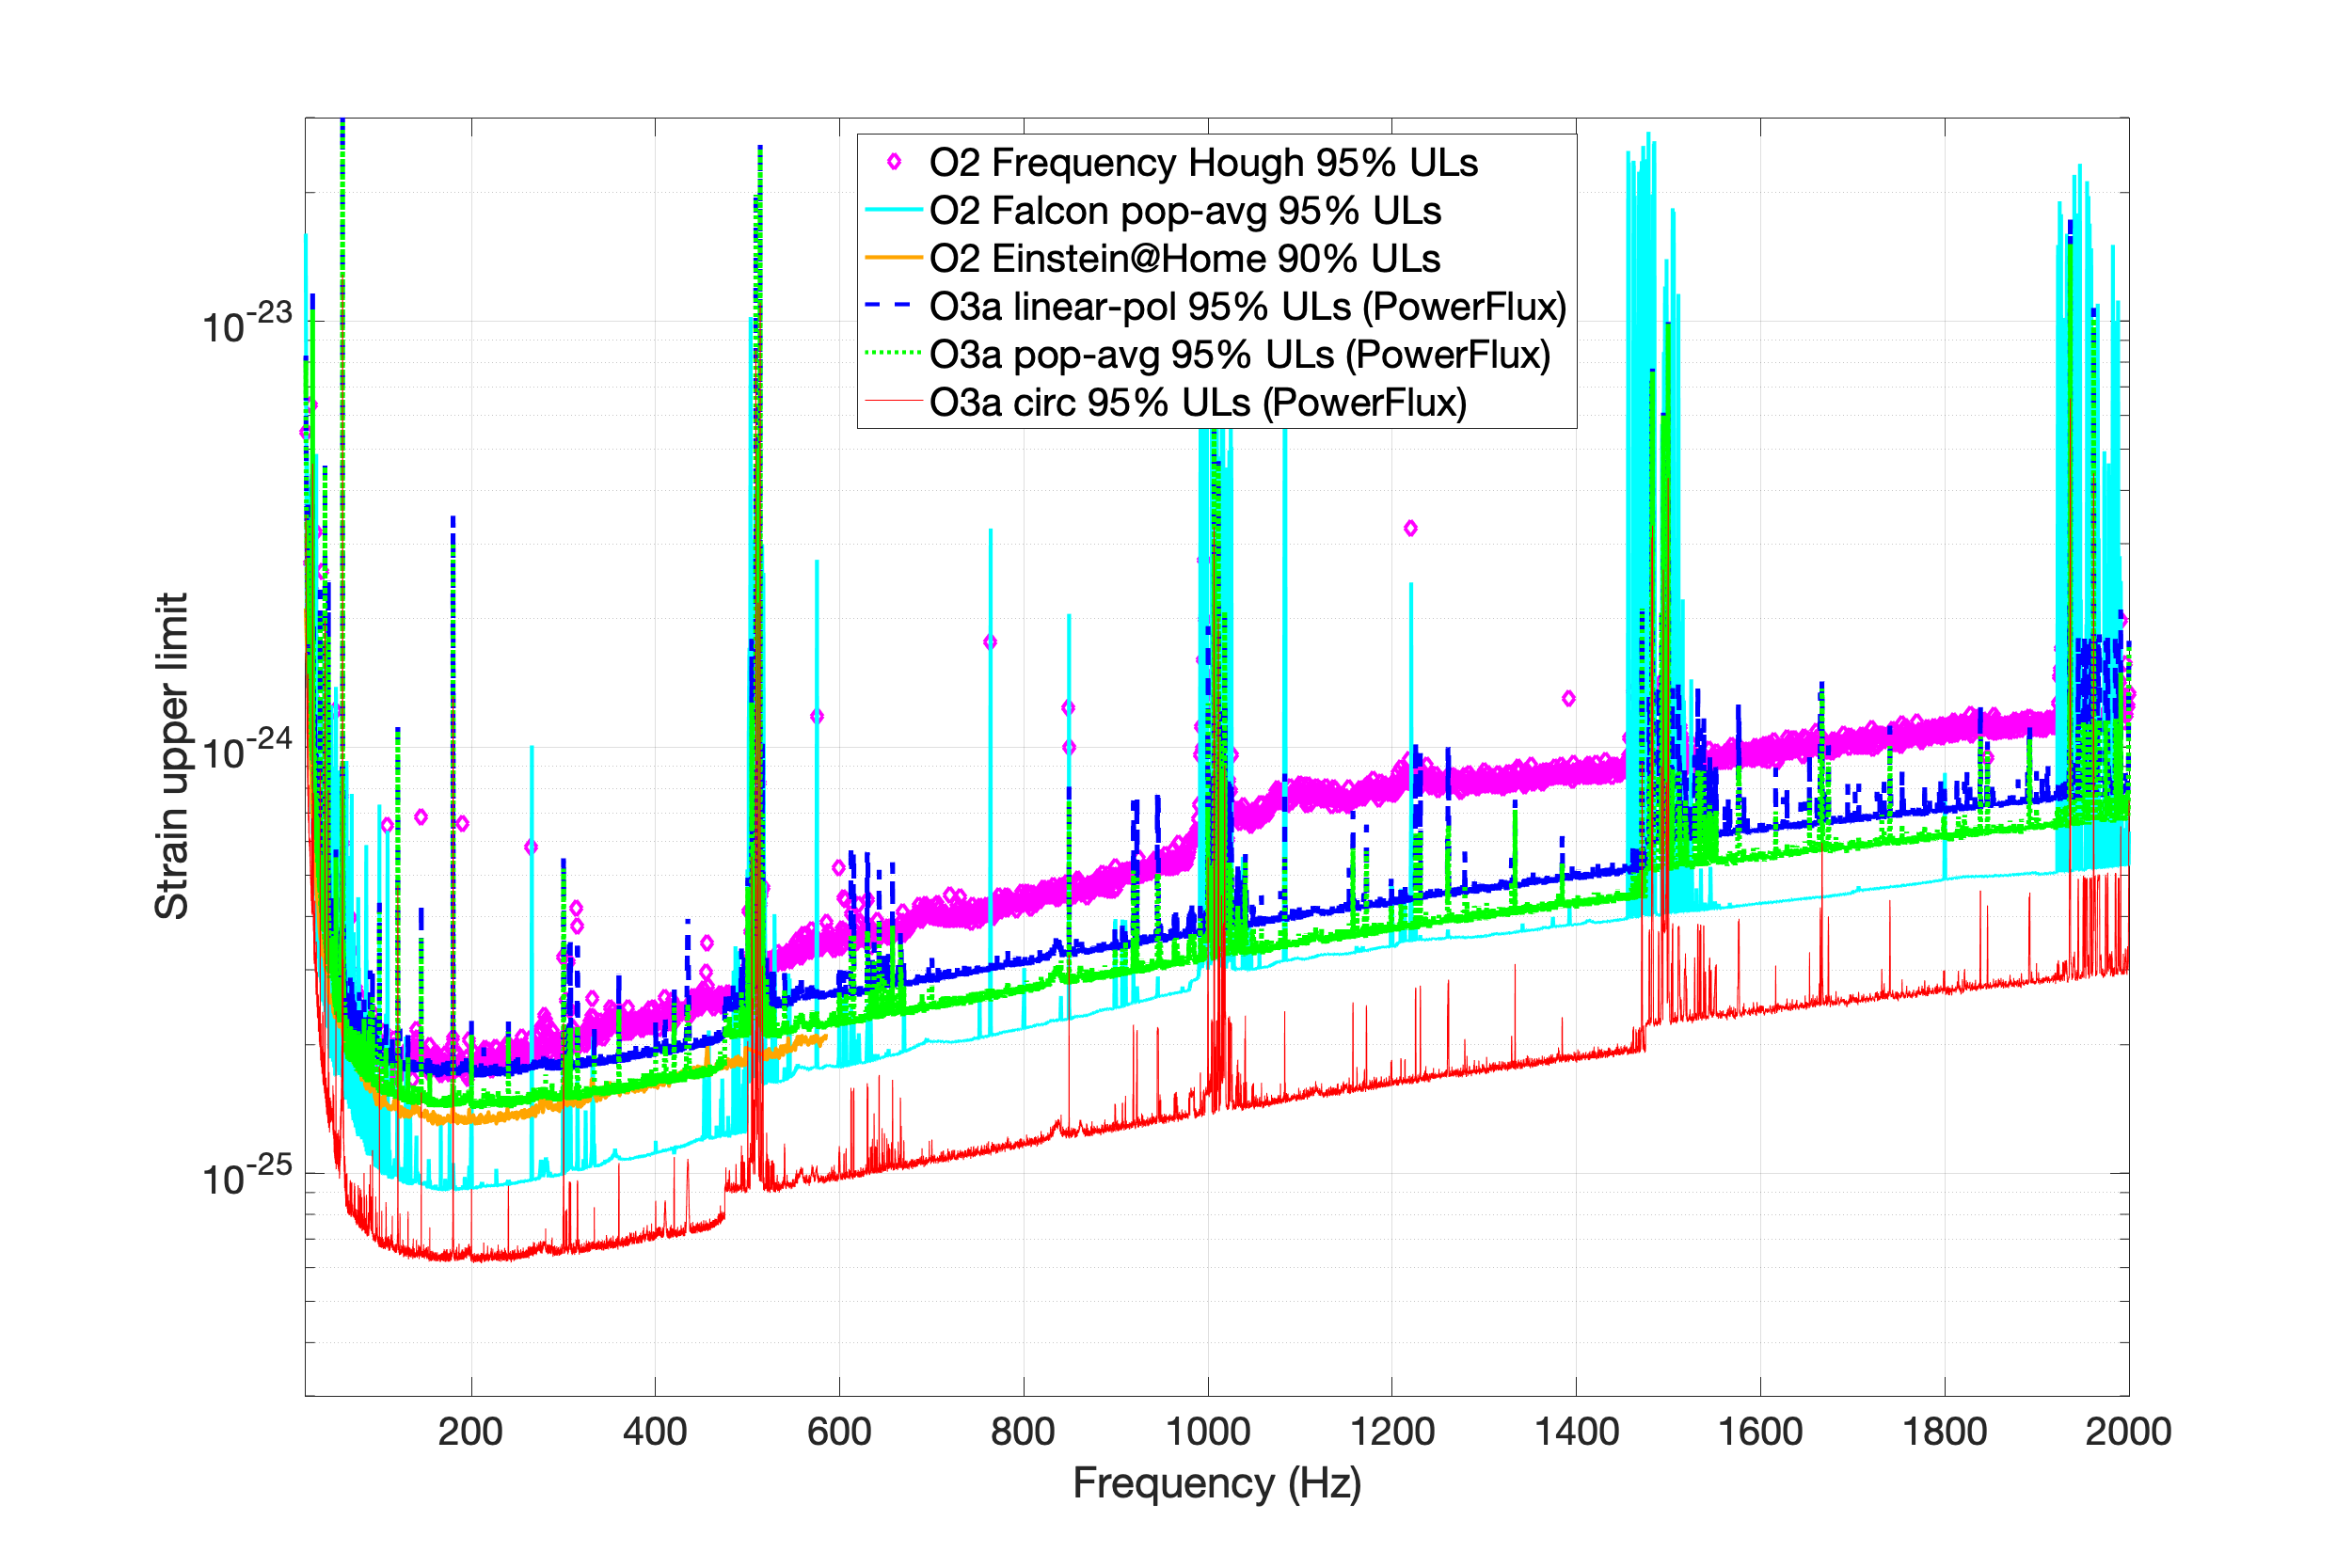Click the cyan line sample in legend
This screenshot has width=2352, height=1568.
pos(893,210)
